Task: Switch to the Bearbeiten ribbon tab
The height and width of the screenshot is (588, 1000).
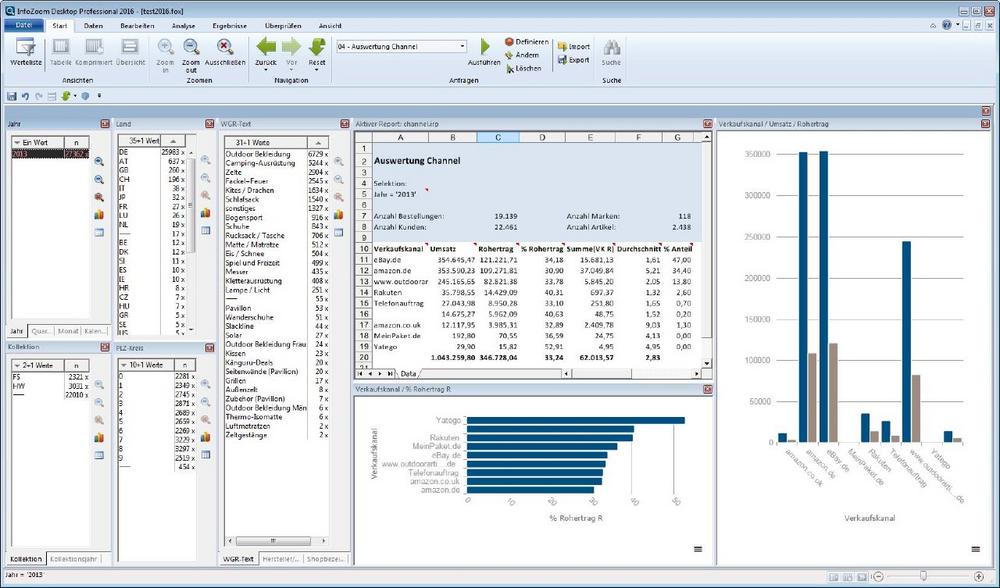Action: pos(137,26)
